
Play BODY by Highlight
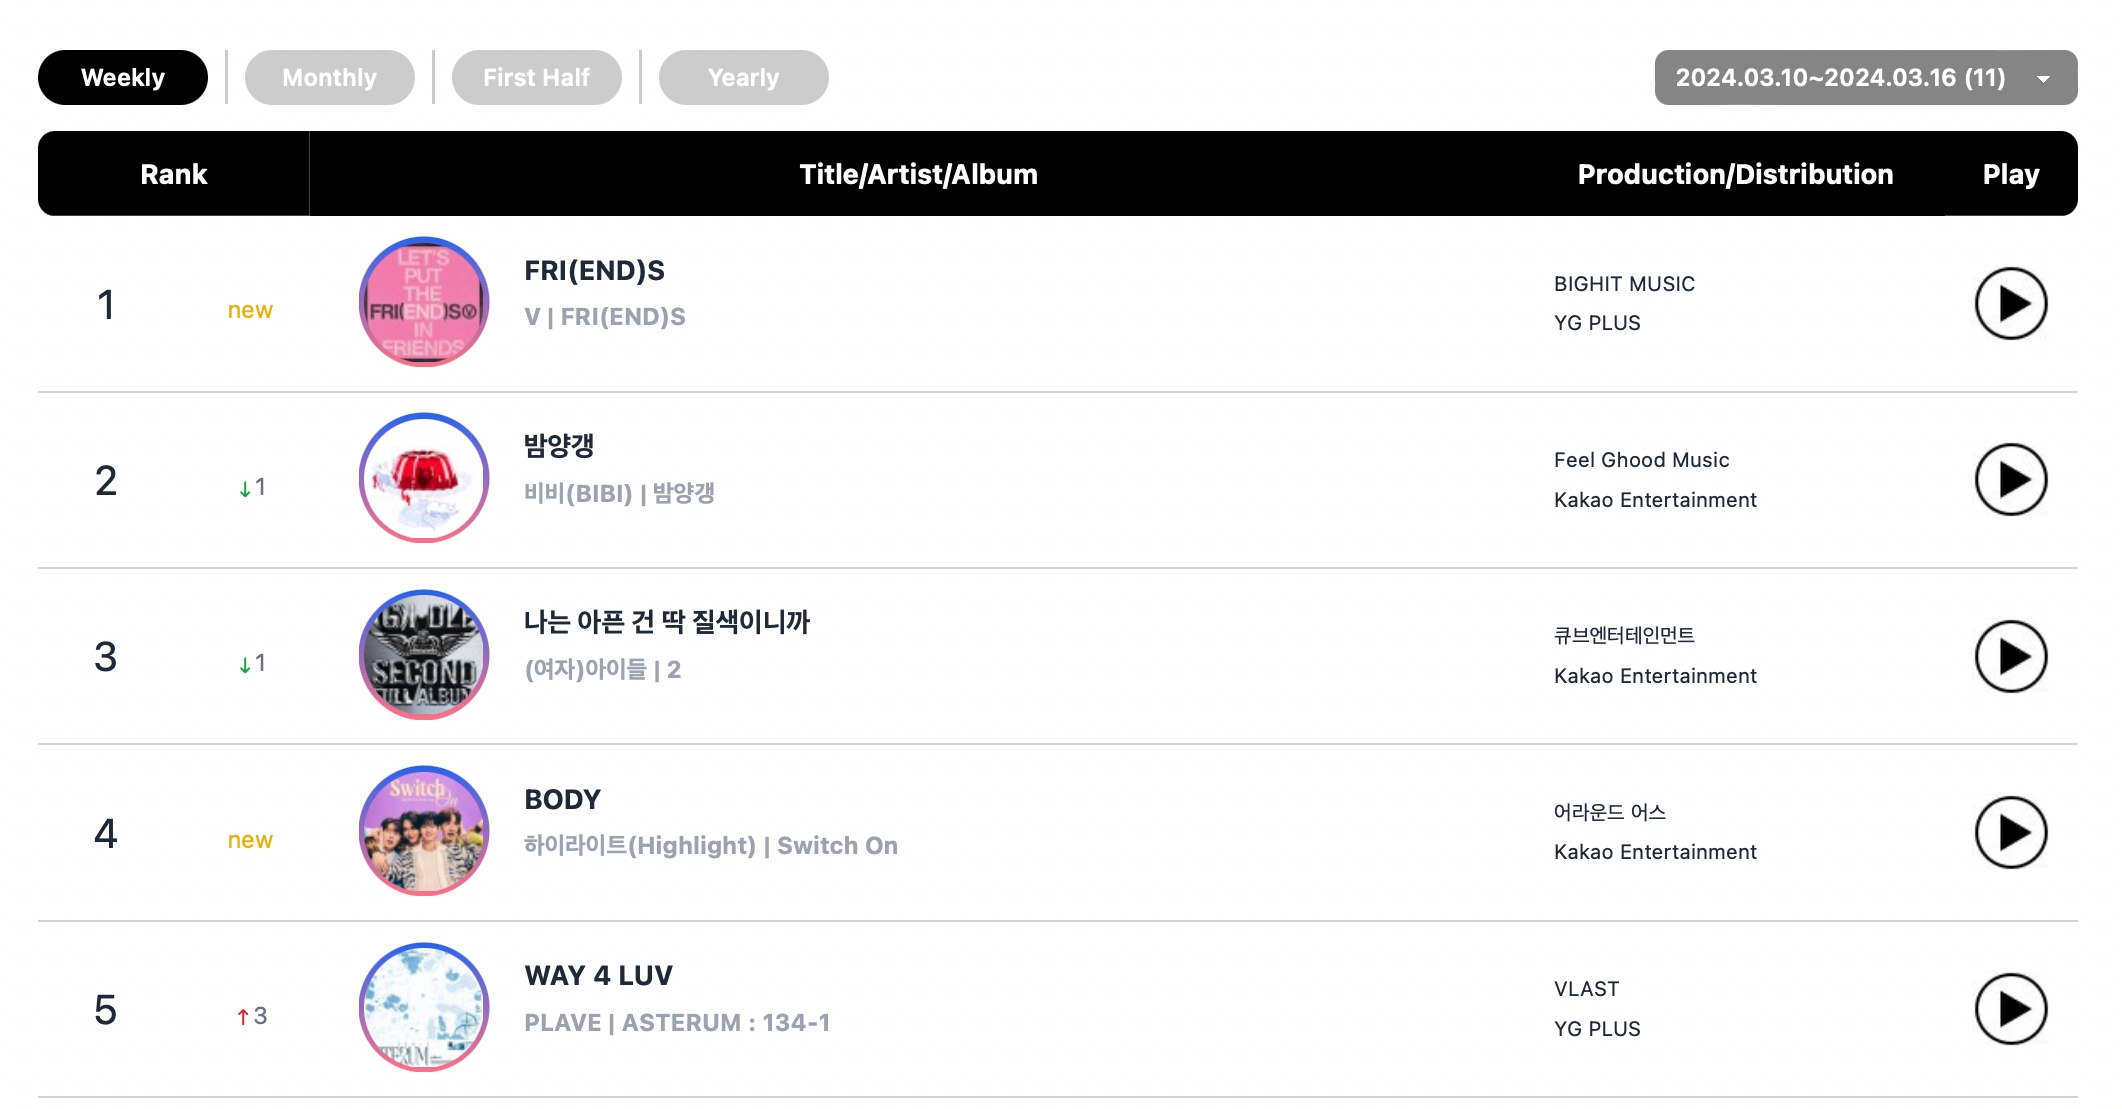coord(2010,833)
